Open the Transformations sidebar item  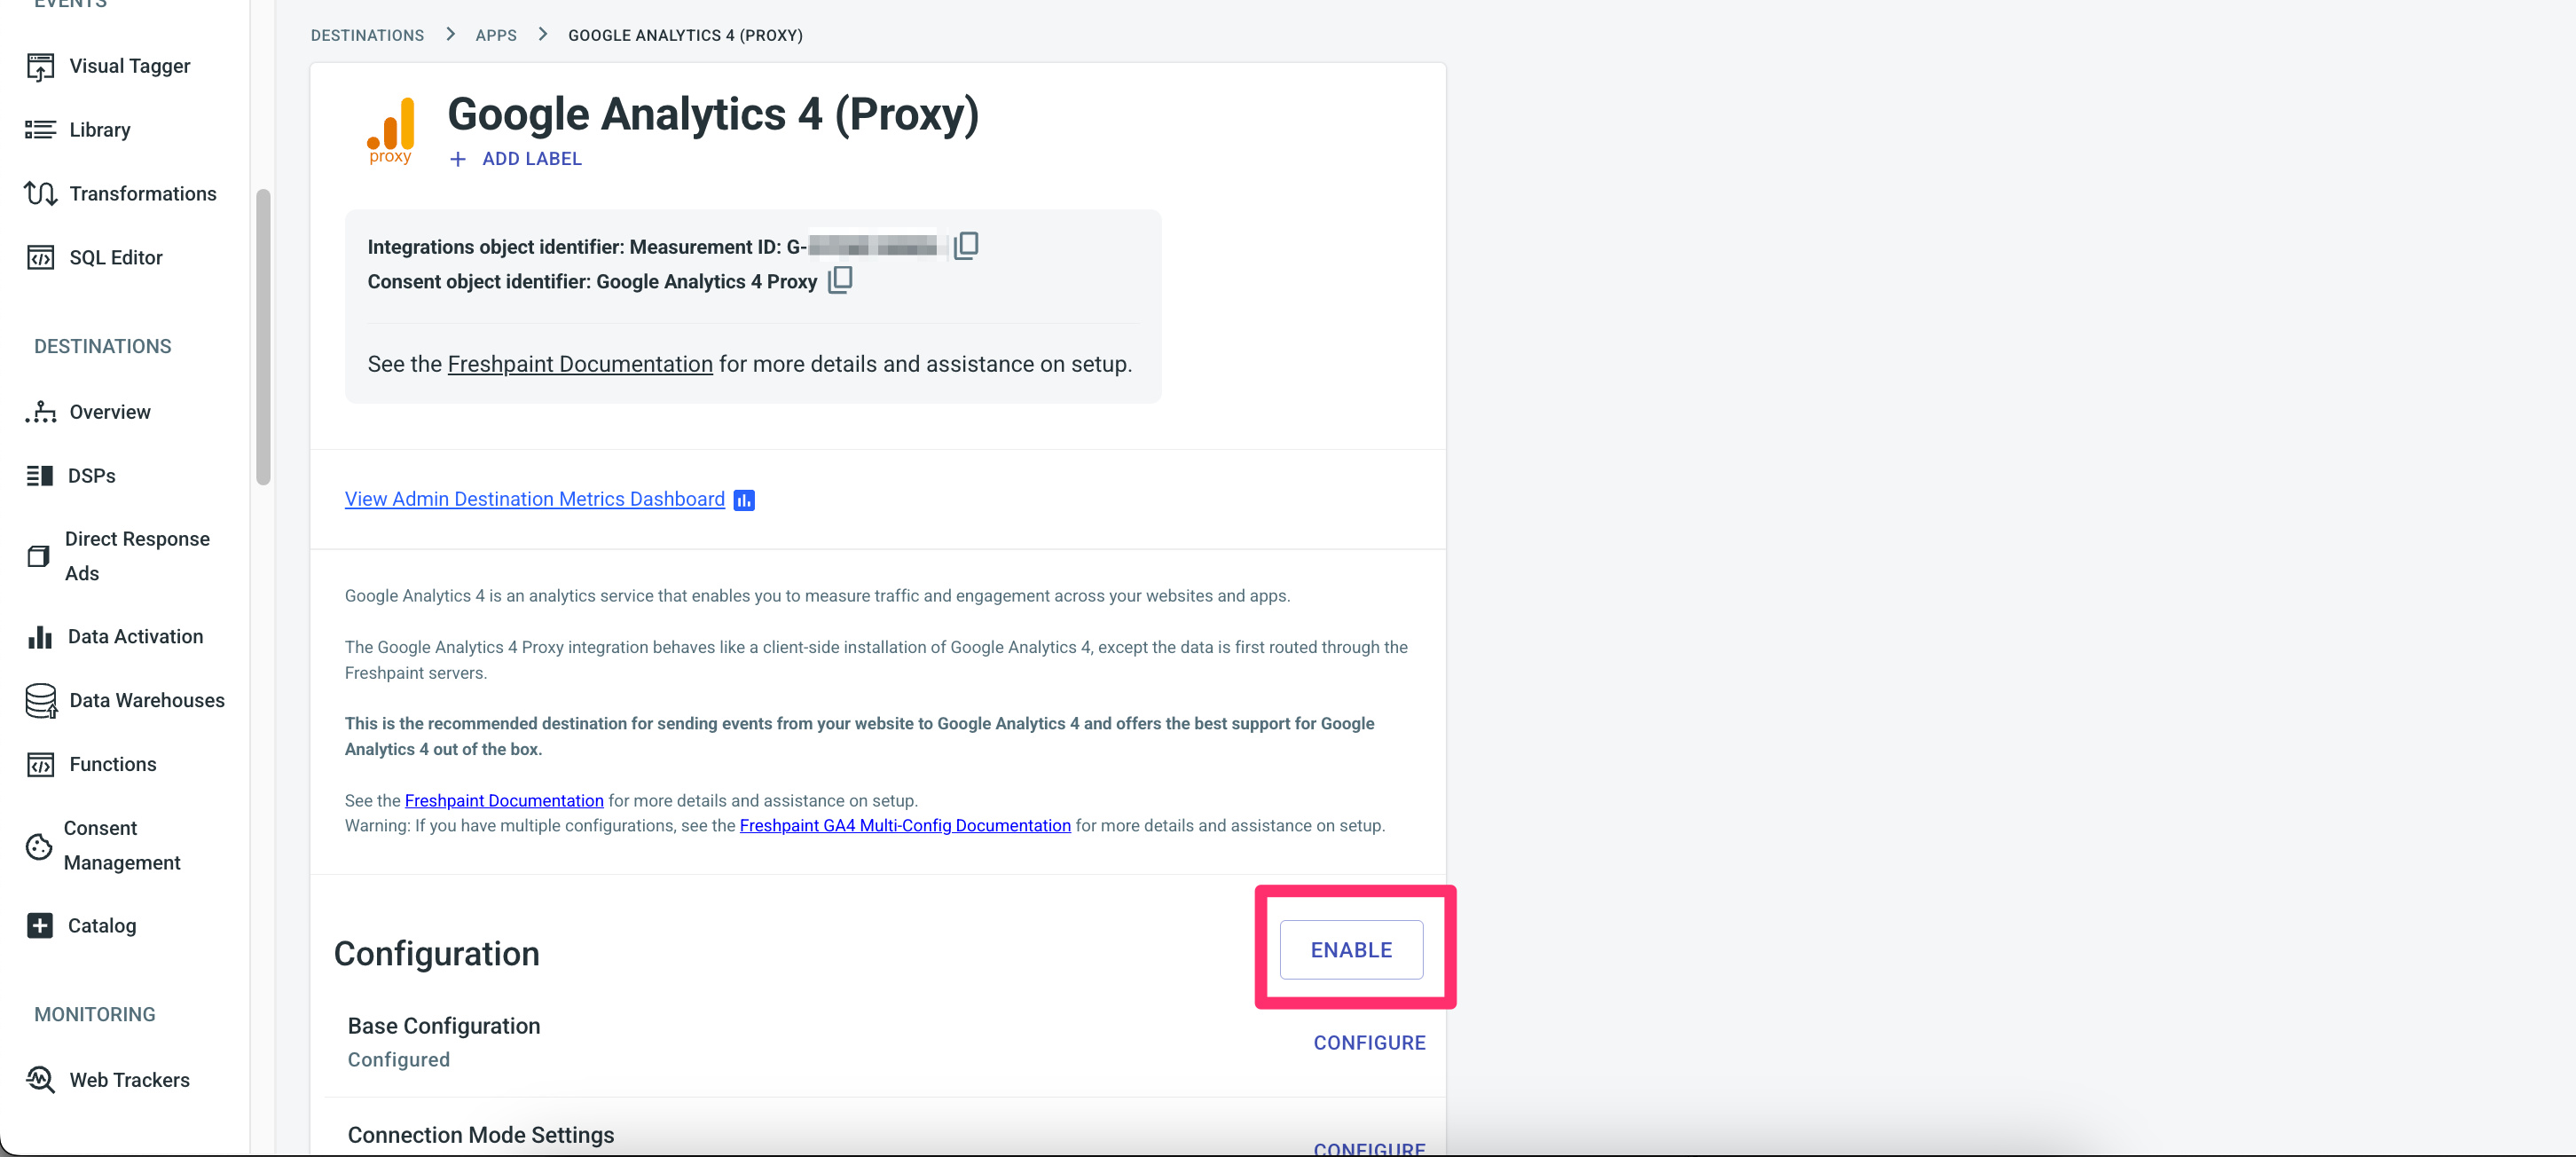(142, 194)
